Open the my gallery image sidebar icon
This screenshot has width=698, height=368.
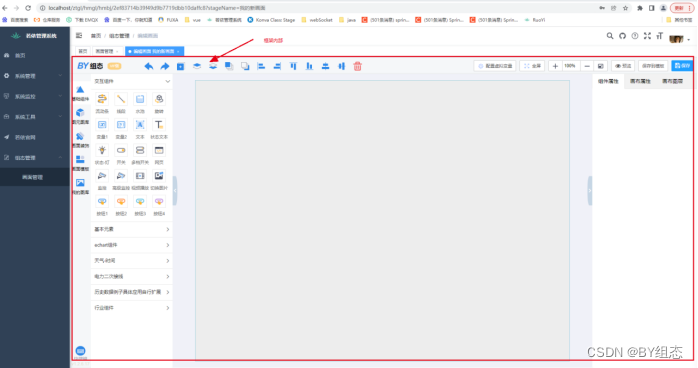[80, 183]
